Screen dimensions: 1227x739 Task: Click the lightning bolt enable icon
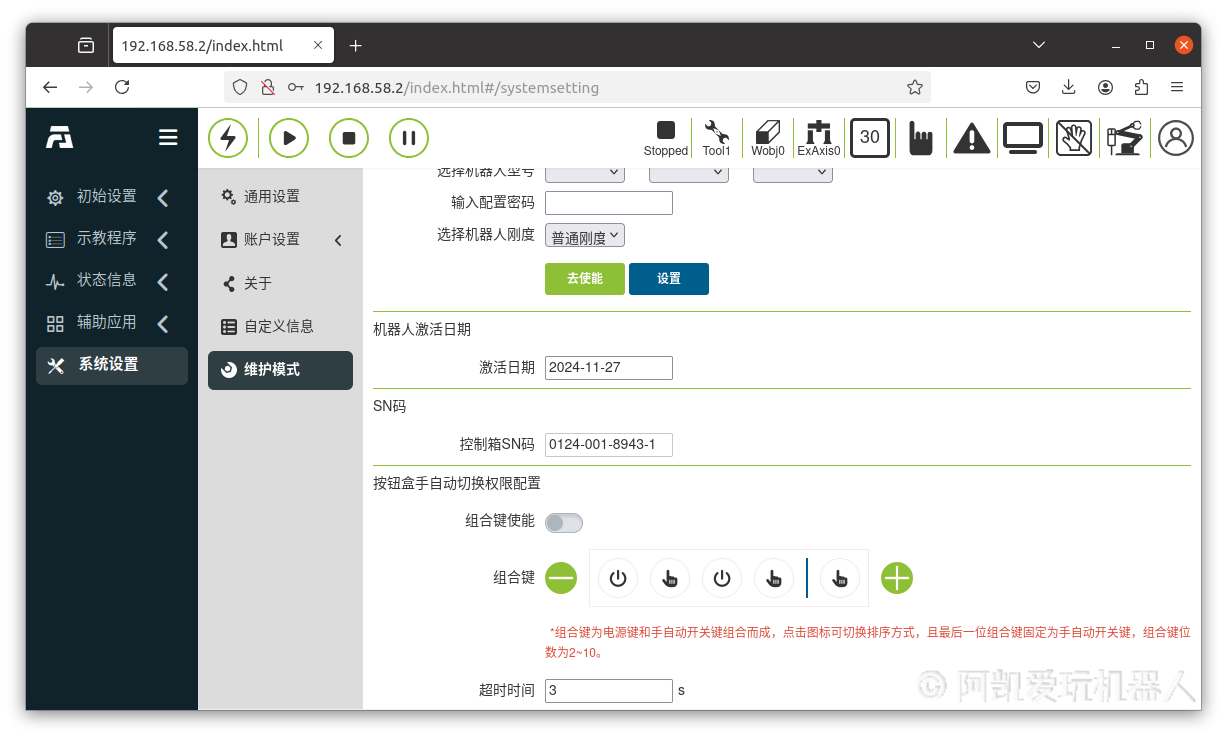point(228,138)
